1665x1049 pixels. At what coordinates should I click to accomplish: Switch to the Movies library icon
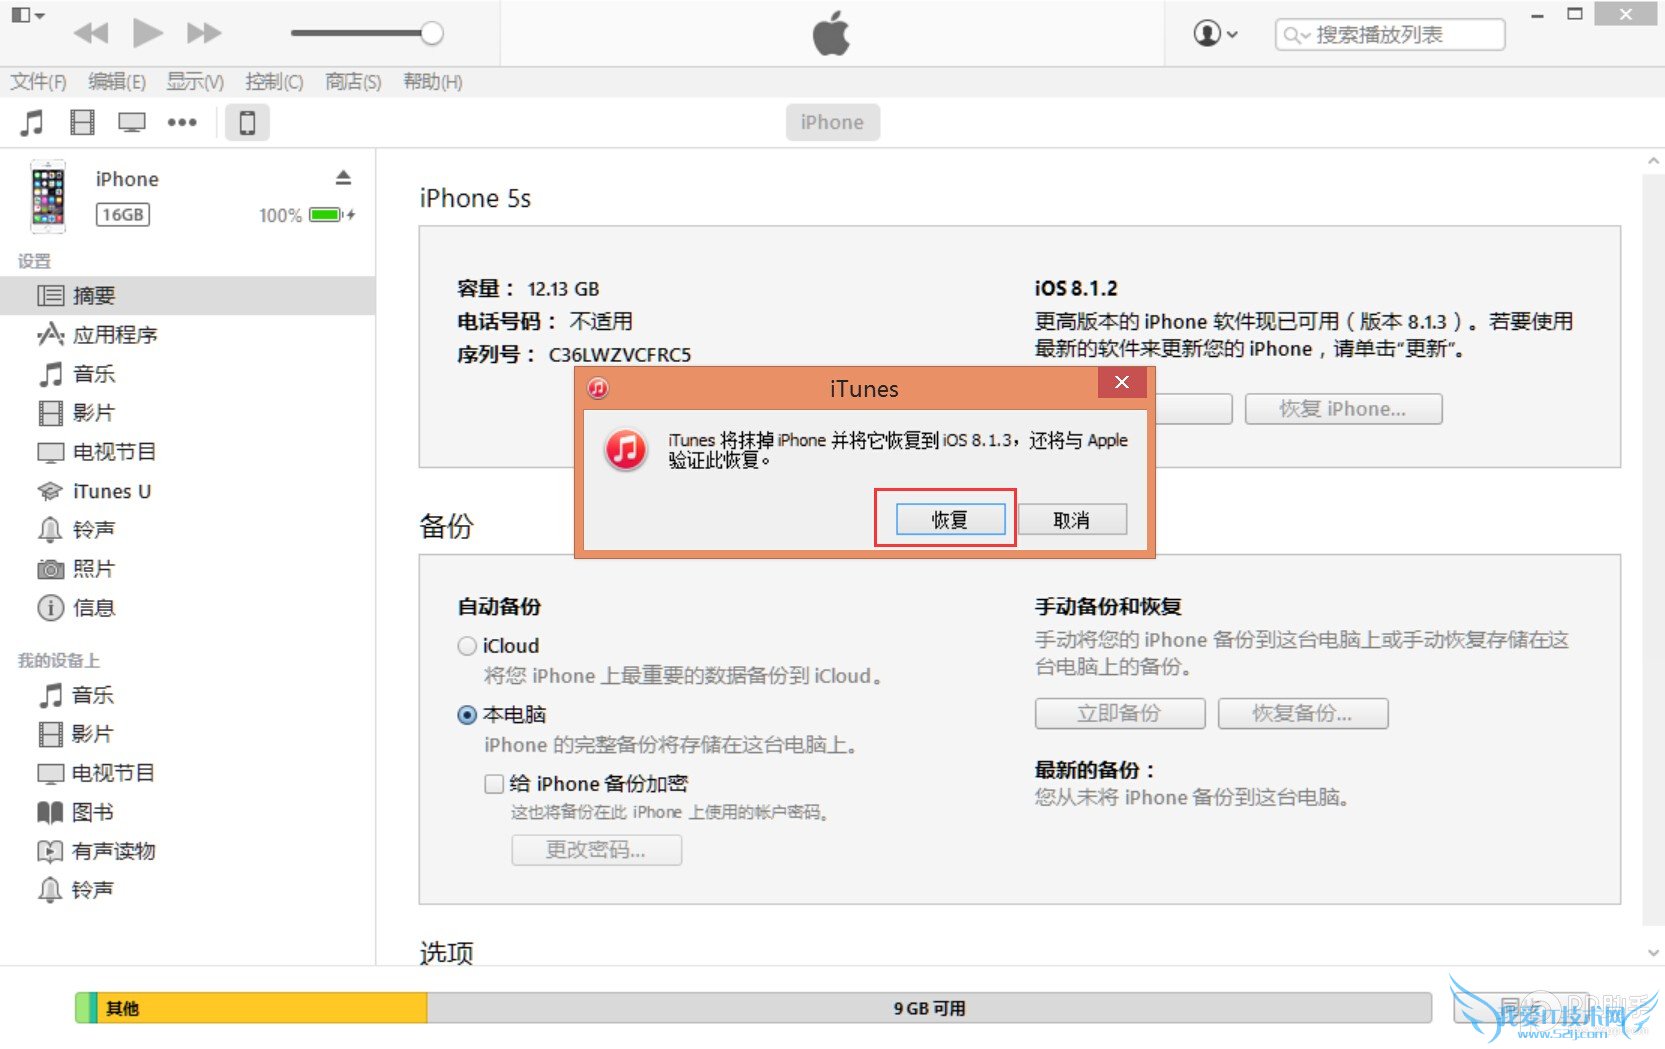pos(82,123)
